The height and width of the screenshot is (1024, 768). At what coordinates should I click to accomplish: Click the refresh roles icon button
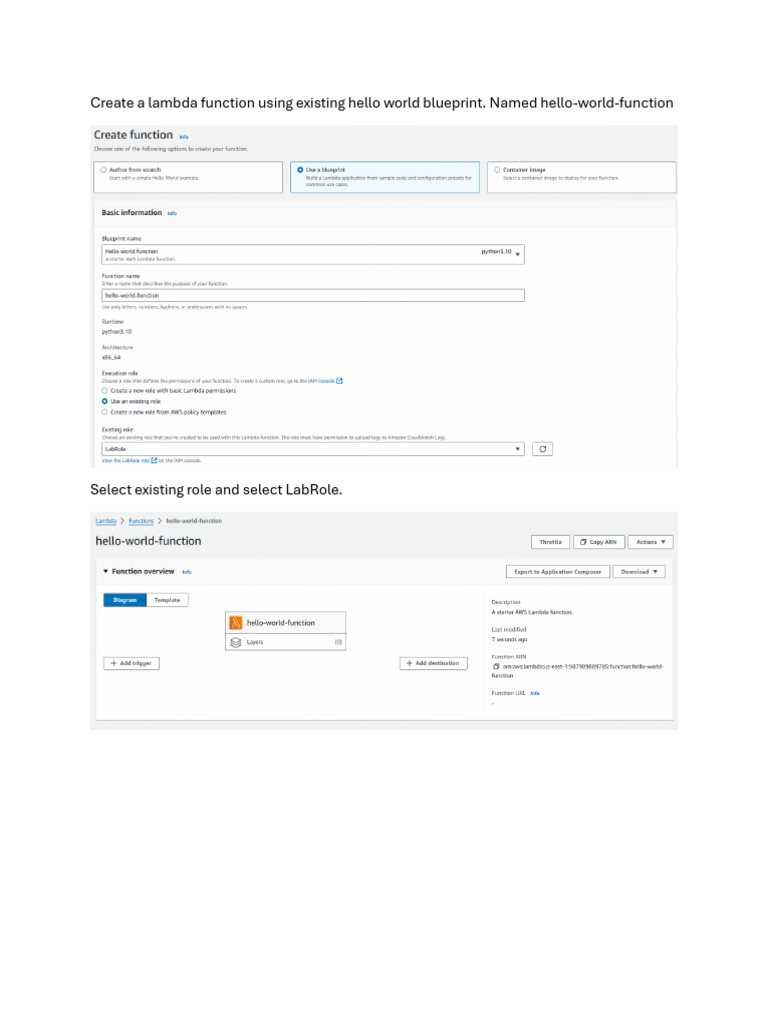[542, 449]
